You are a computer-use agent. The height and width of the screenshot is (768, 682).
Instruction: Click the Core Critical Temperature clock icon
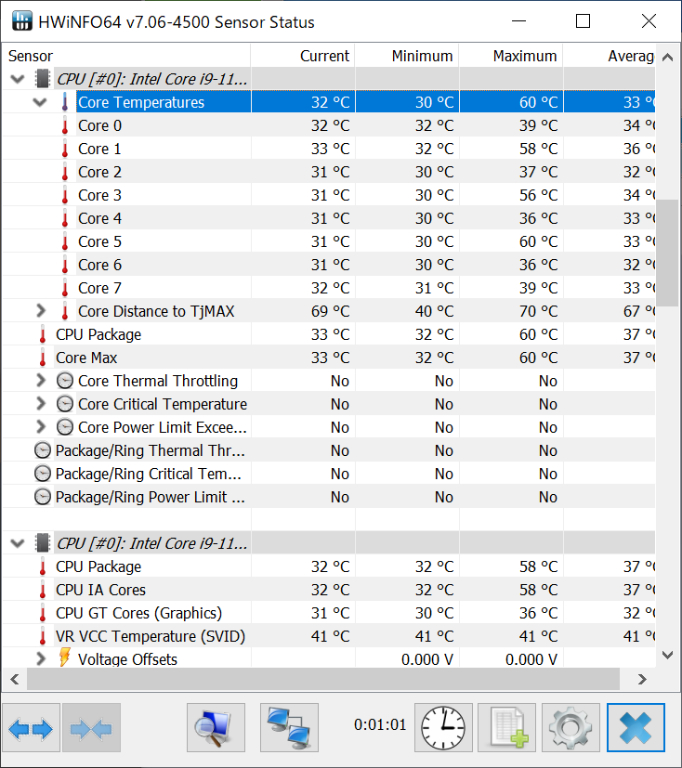click(65, 404)
